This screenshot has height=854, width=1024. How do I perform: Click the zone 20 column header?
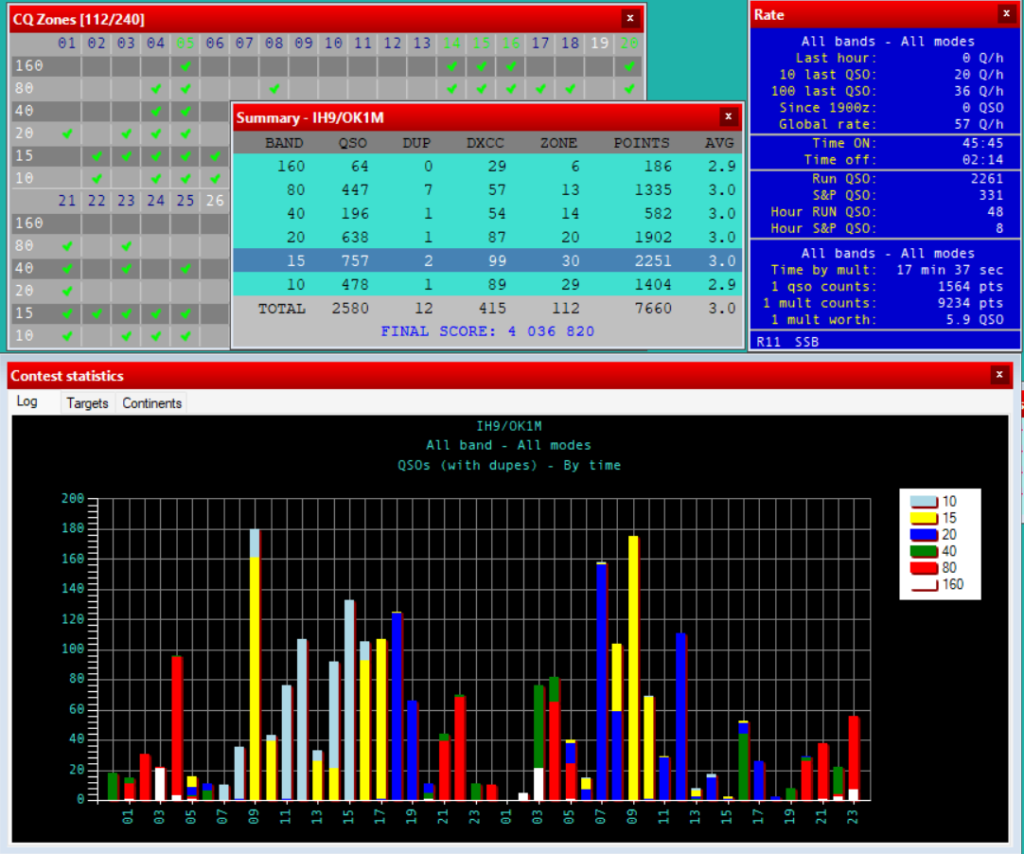630,43
